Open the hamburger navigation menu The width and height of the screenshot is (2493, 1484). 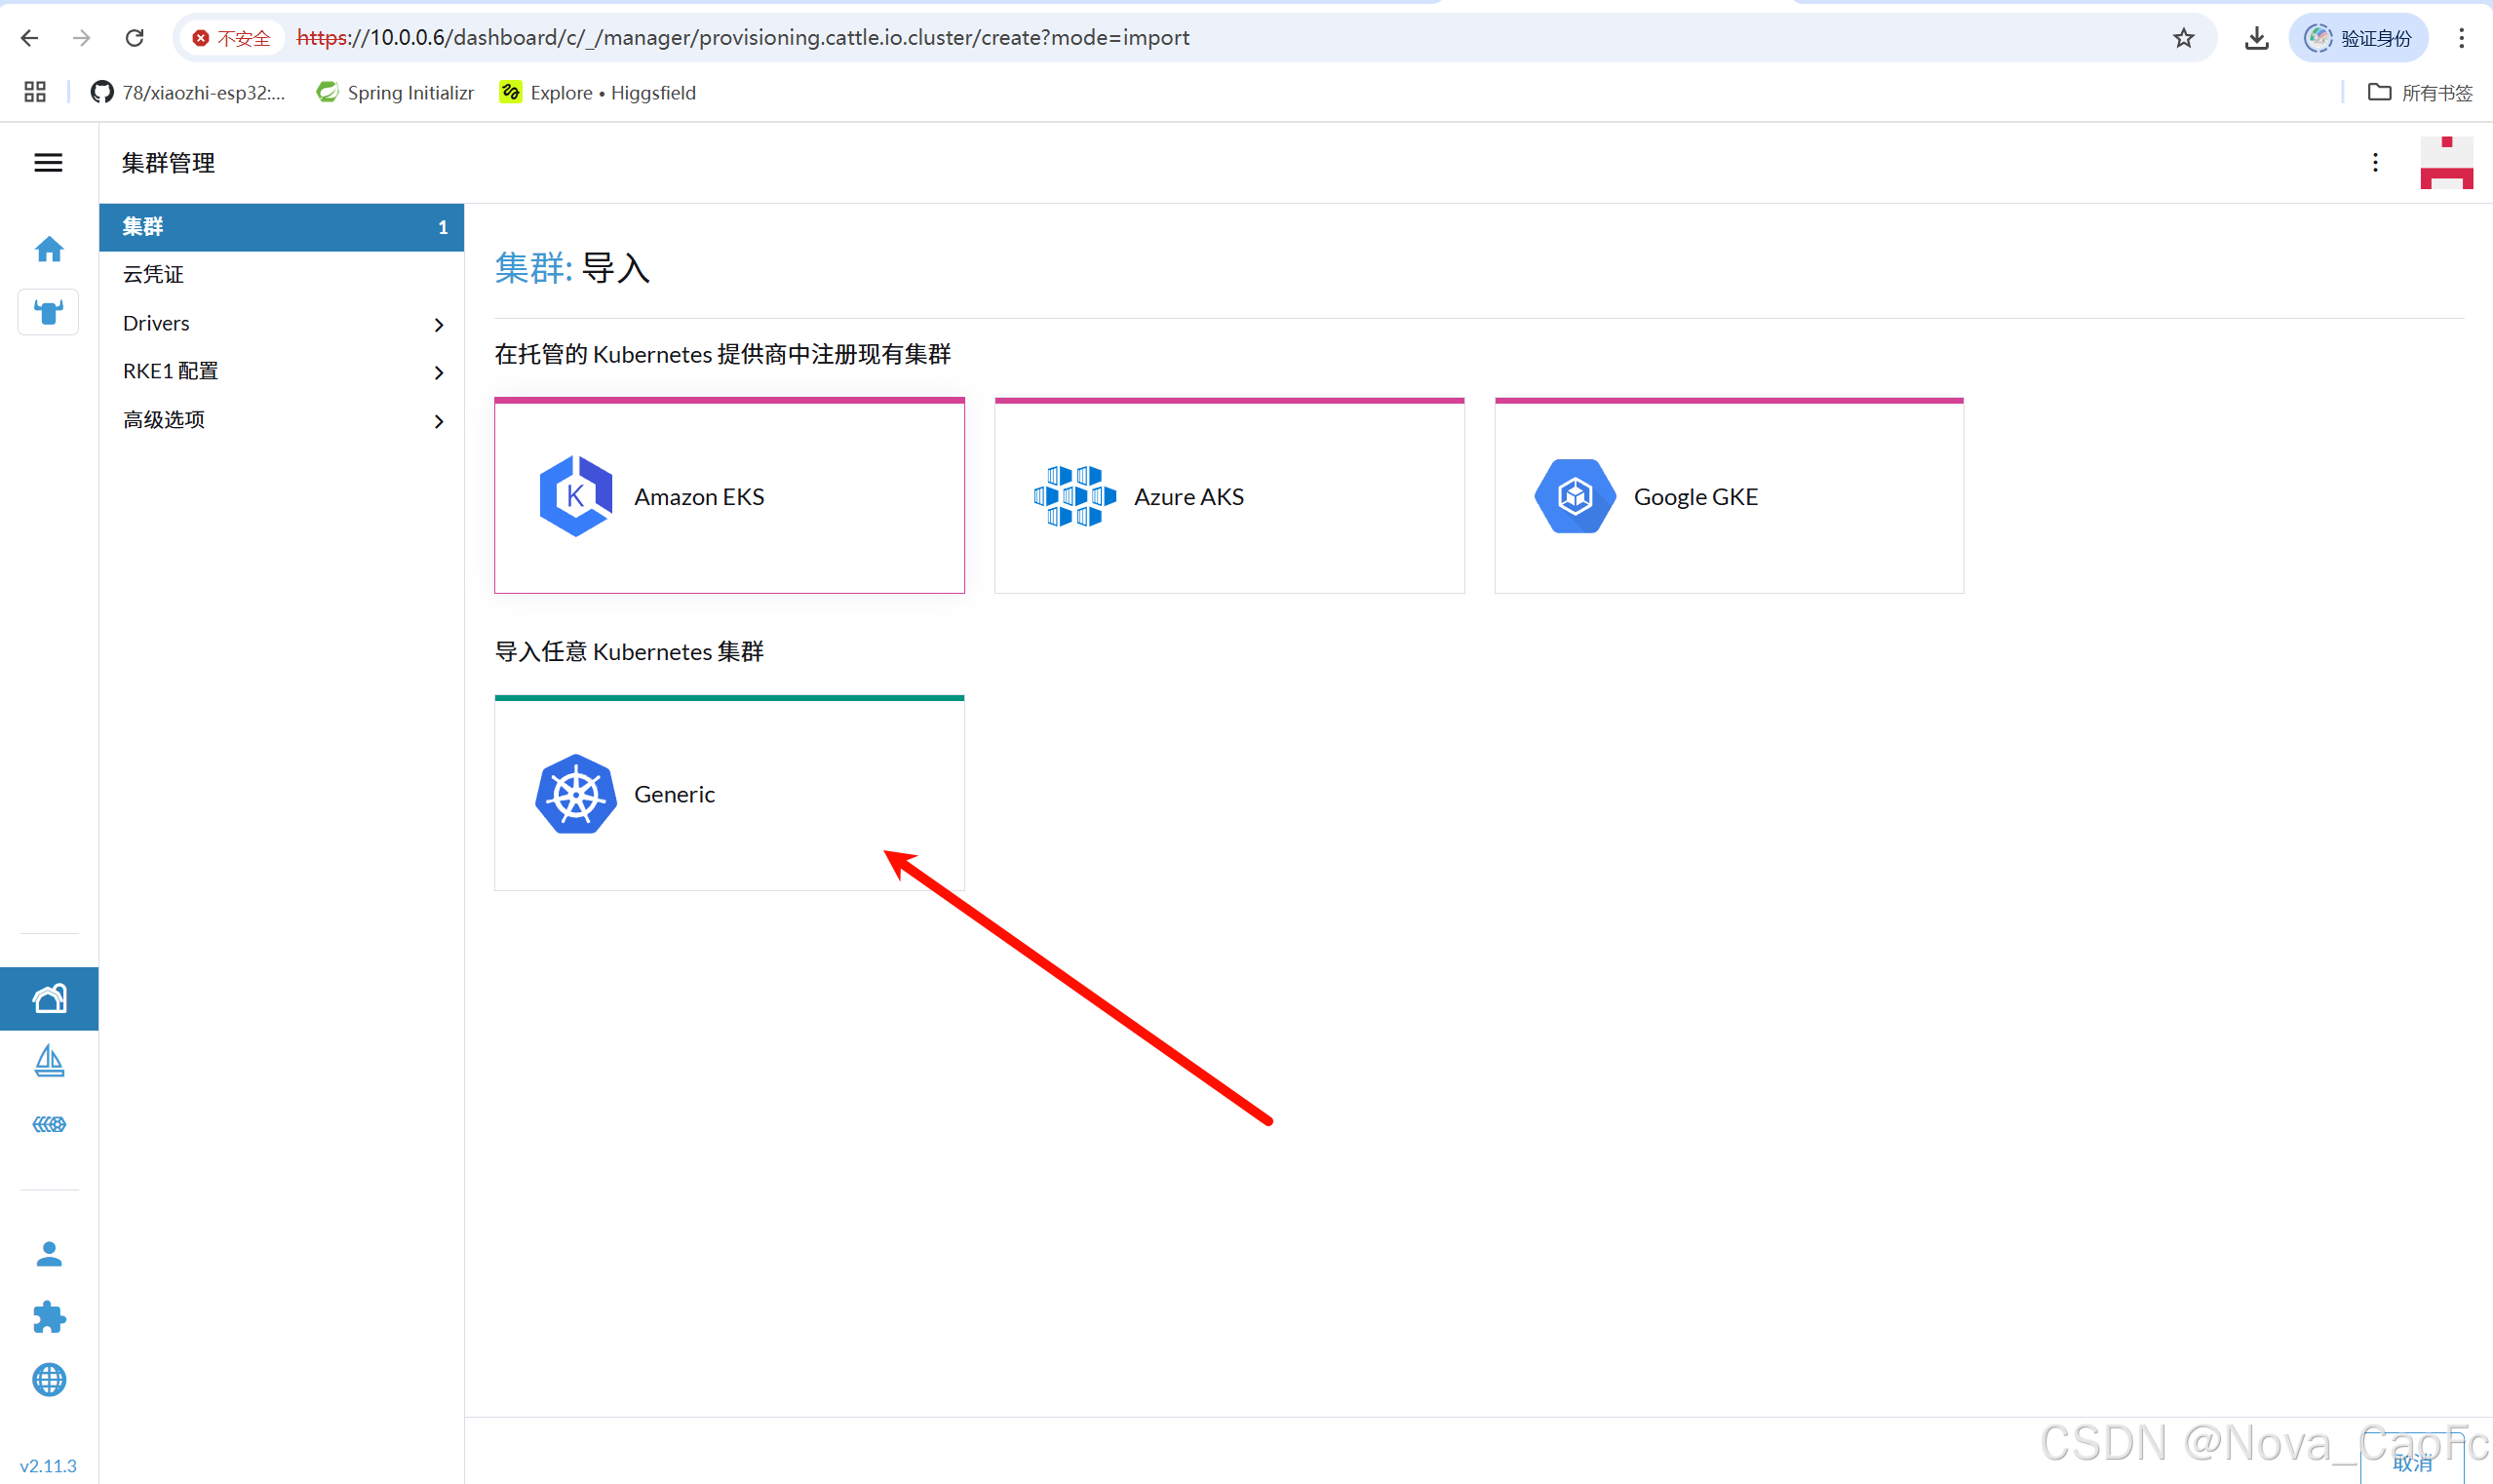(48, 163)
